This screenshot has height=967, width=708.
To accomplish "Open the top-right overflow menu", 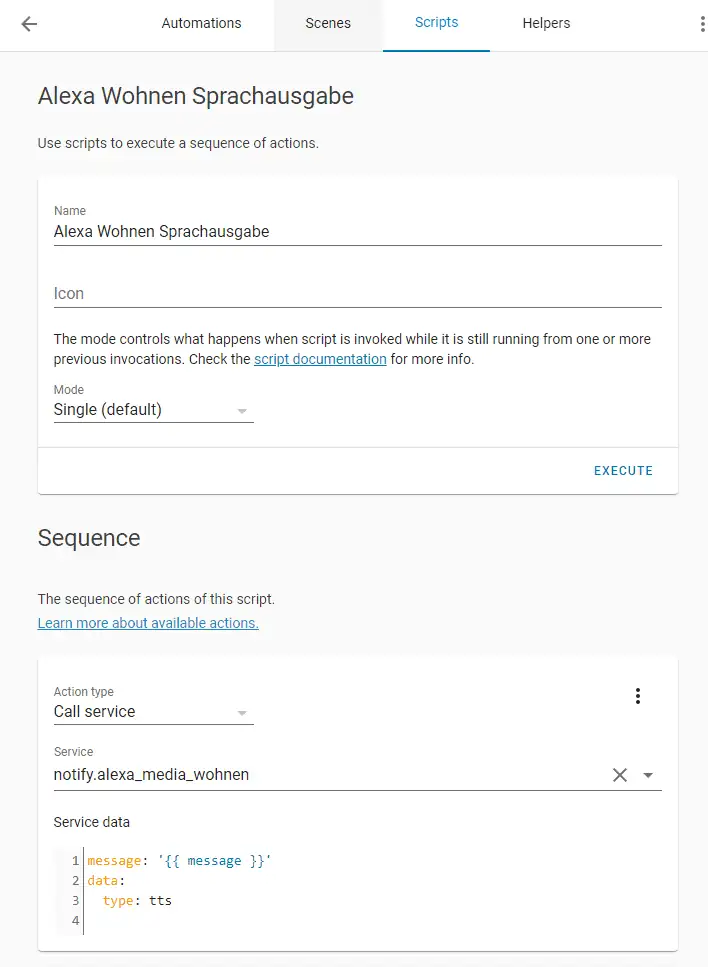I will 702,24.
